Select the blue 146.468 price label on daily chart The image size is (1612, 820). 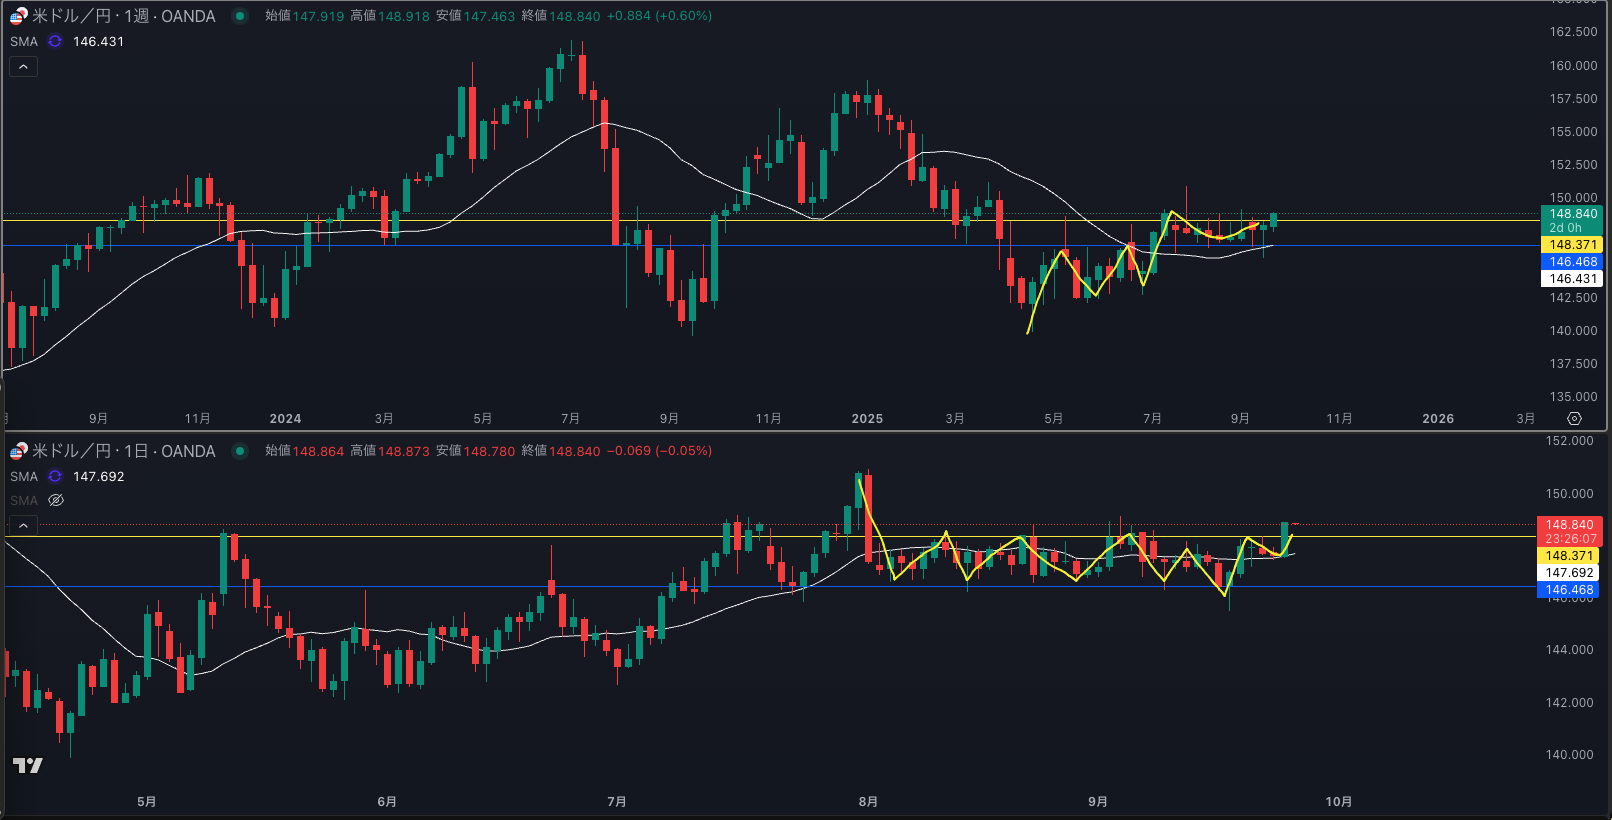click(x=1569, y=590)
